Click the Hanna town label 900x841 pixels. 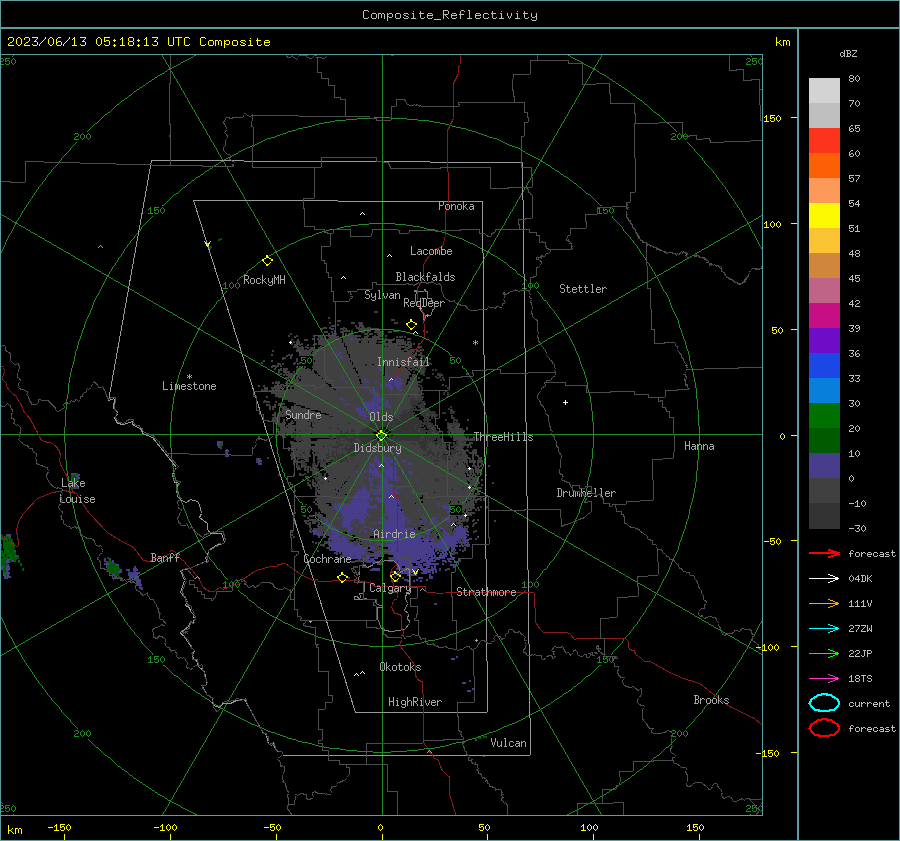(x=699, y=446)
